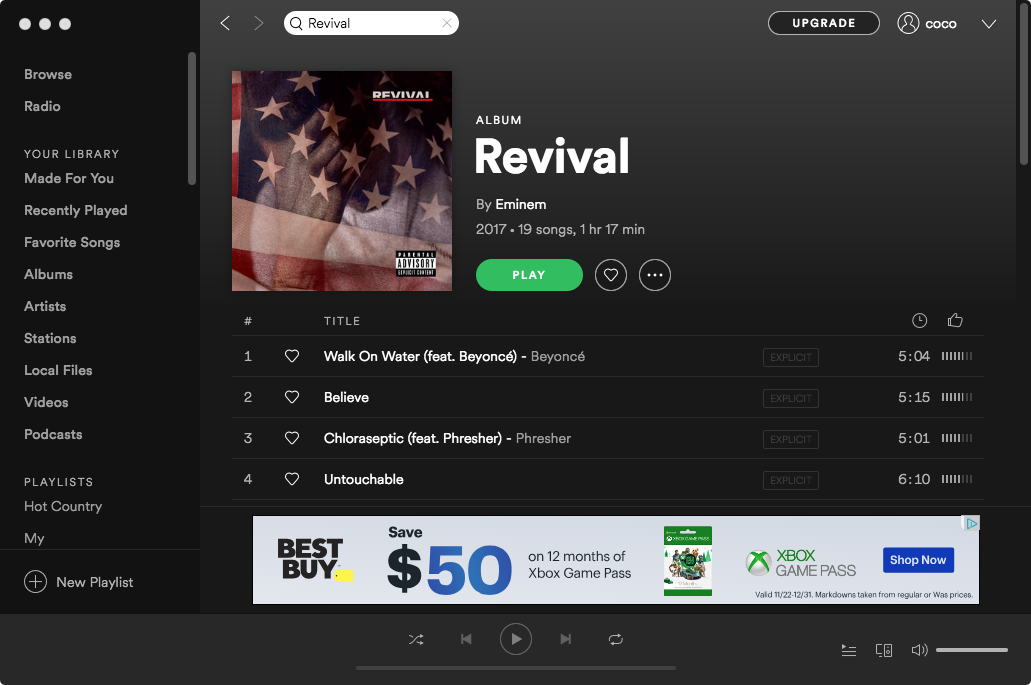The width and height of the screenshot is (1031, 685).
Task: Click the green PLAY button
Action: pos(529,275)
